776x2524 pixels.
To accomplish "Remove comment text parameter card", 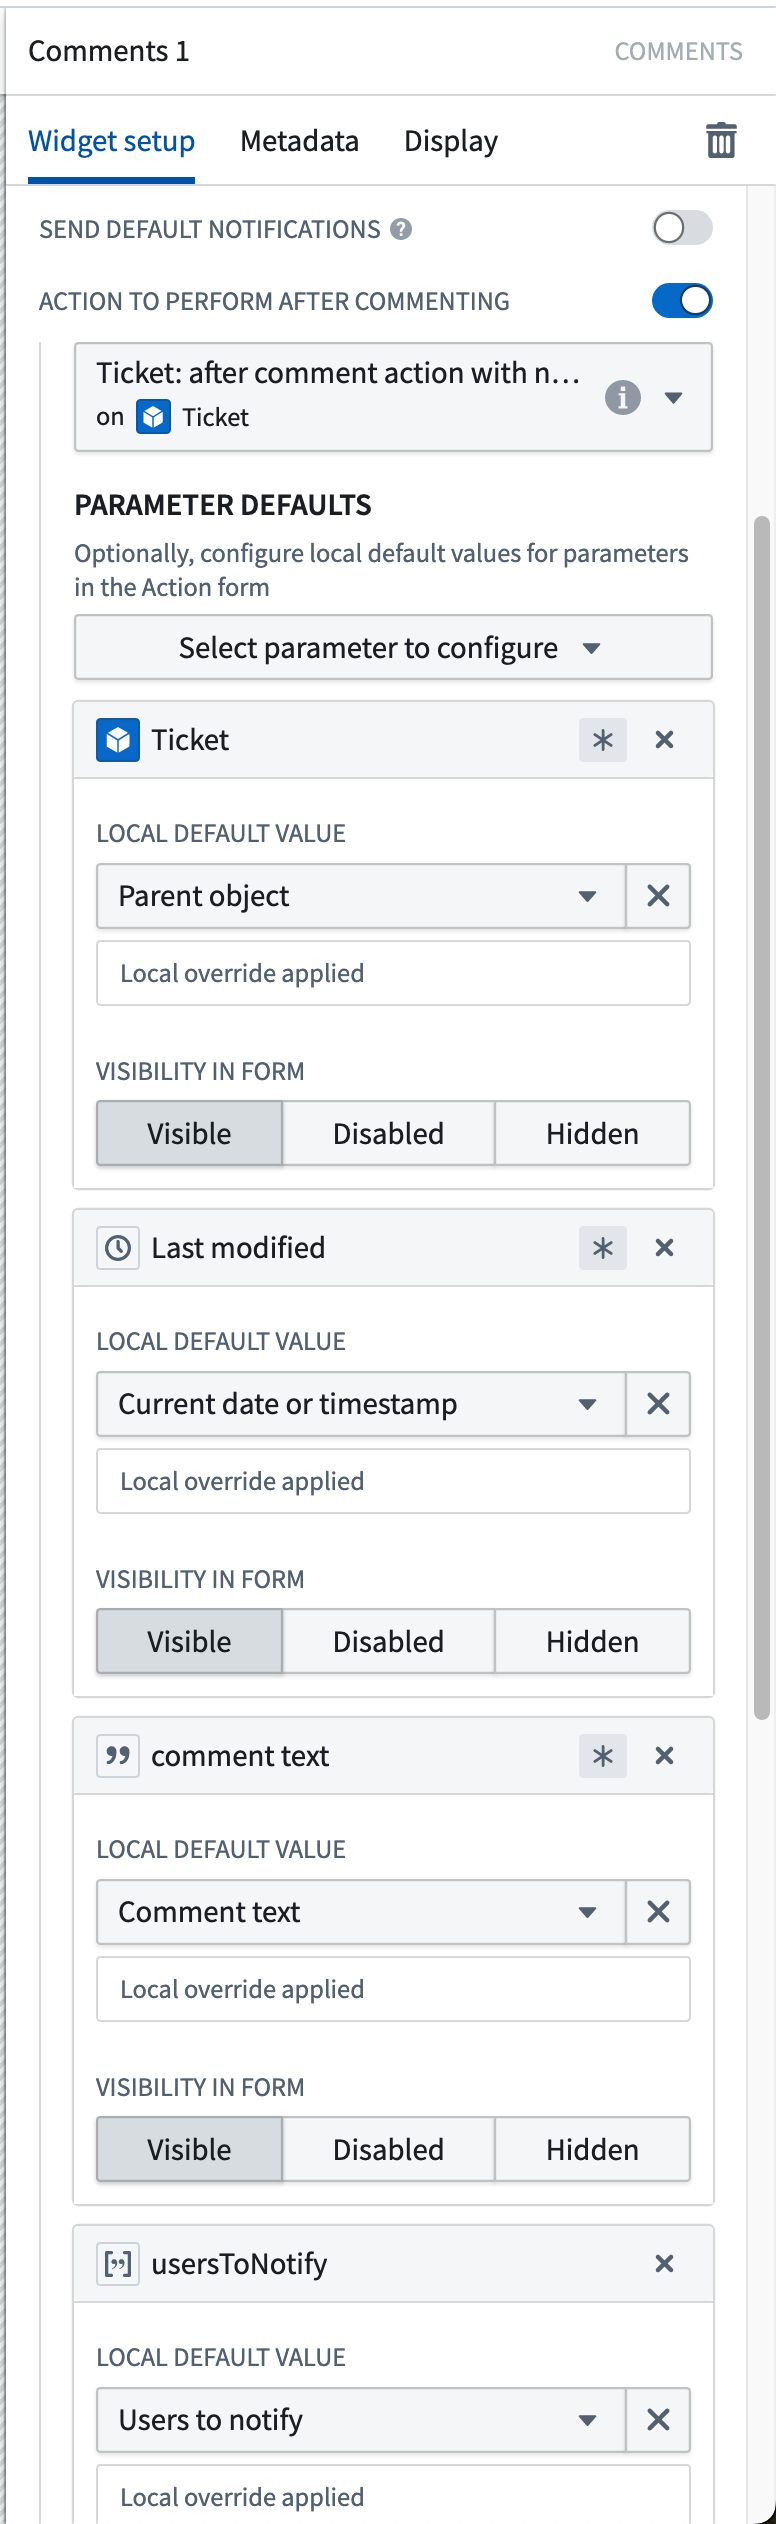I will (x=664, y=1756).
